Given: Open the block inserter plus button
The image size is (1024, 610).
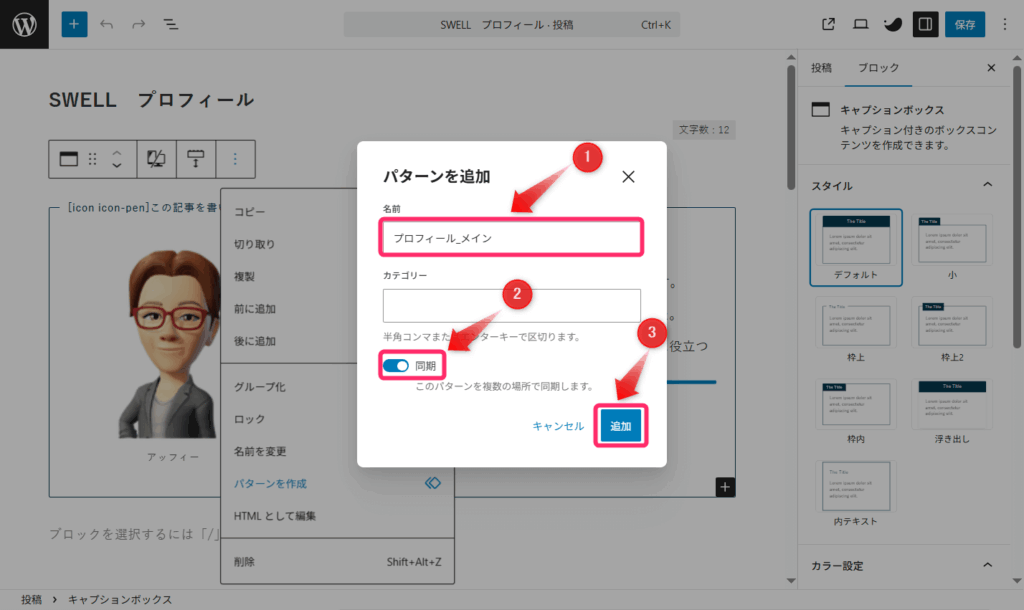Looking at the screenshot, I should [74, 24].
